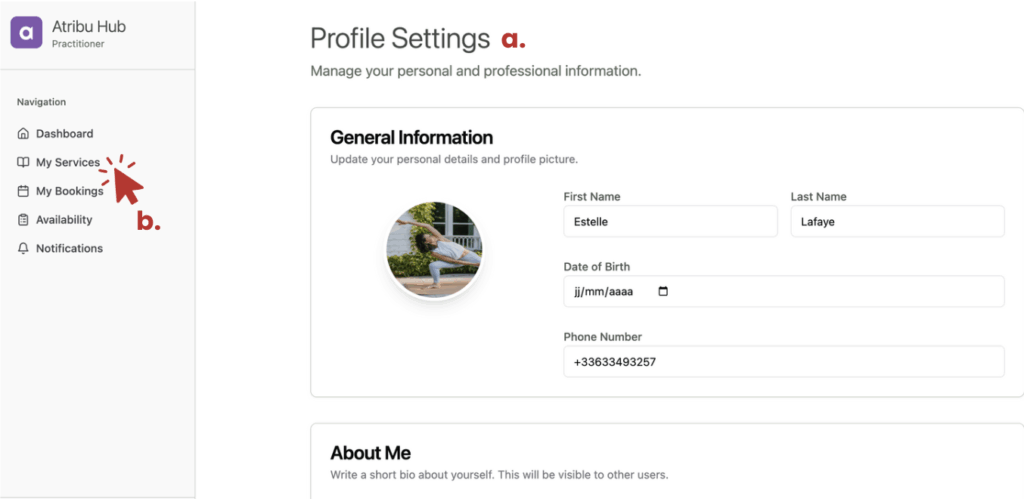
Task: Click the My Services book icon
Action: pyautogui.click(x=23, y=163)
